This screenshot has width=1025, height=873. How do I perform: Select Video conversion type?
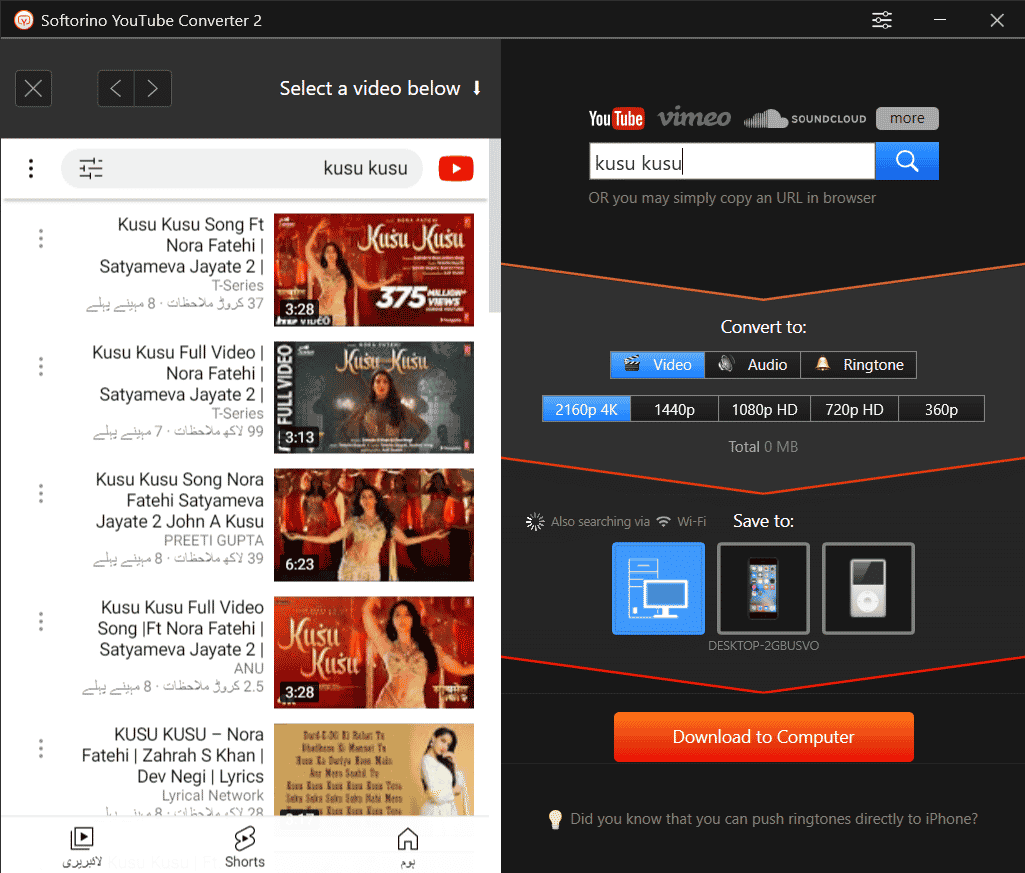[x=658, y=365]
